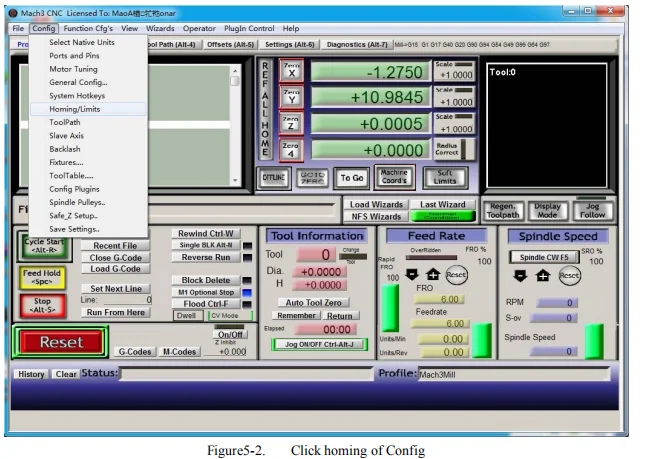Click the Zero Z button
Viewport: 648px width, 459px height.
(x=291, y=123)
